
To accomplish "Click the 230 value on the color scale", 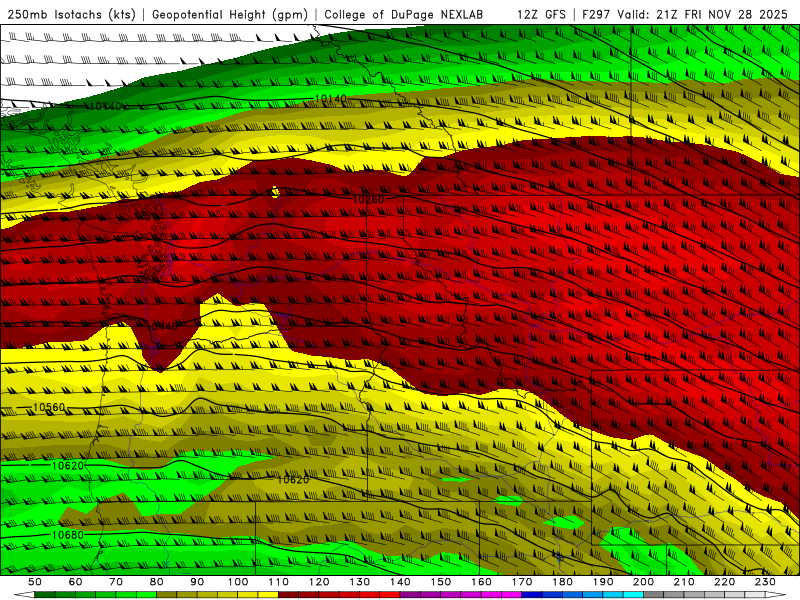I will pos(766,582).
